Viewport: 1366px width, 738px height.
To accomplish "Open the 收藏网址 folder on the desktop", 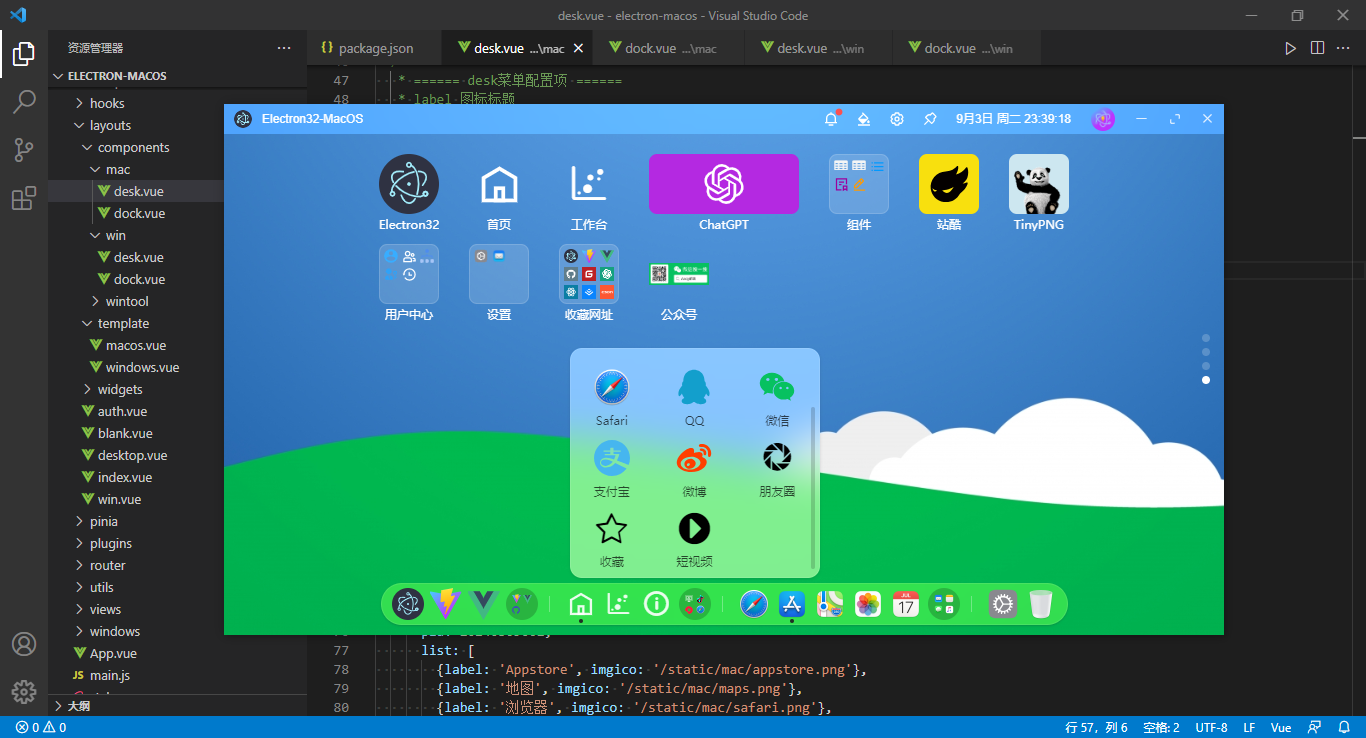I will pos(589,274).
